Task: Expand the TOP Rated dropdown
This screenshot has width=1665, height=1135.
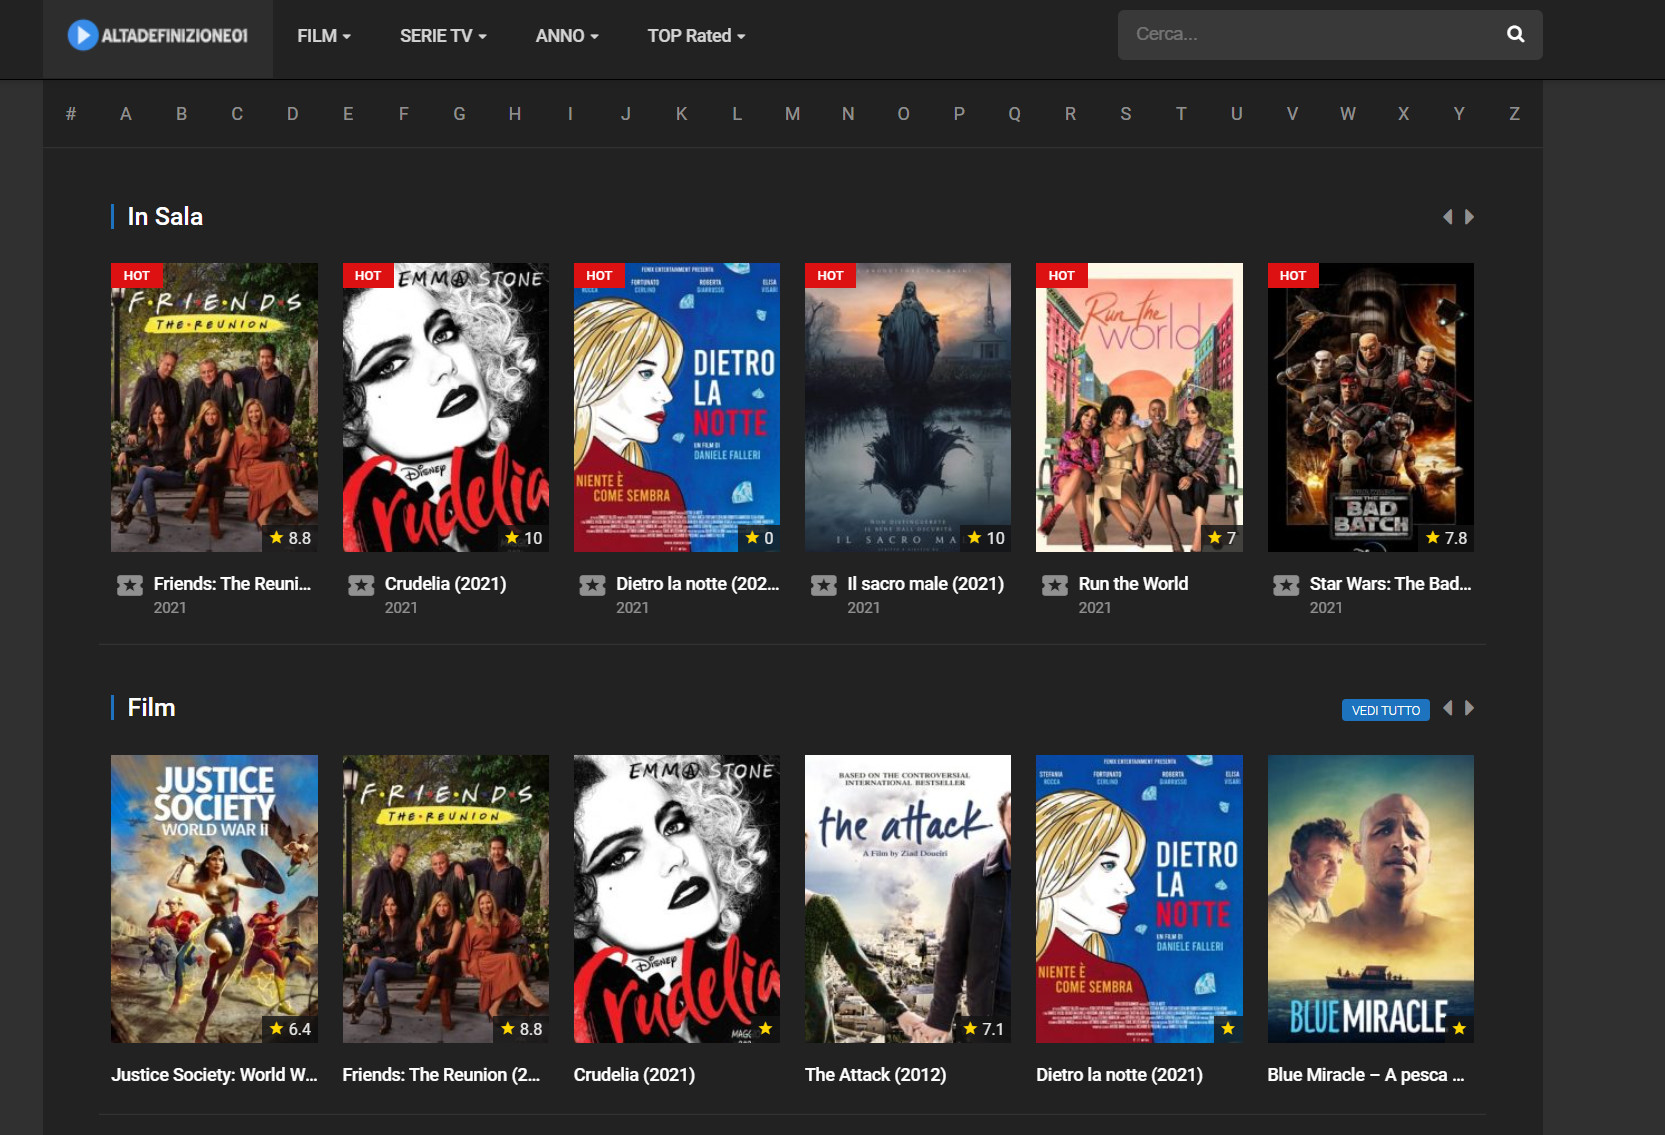Action: 696,36
